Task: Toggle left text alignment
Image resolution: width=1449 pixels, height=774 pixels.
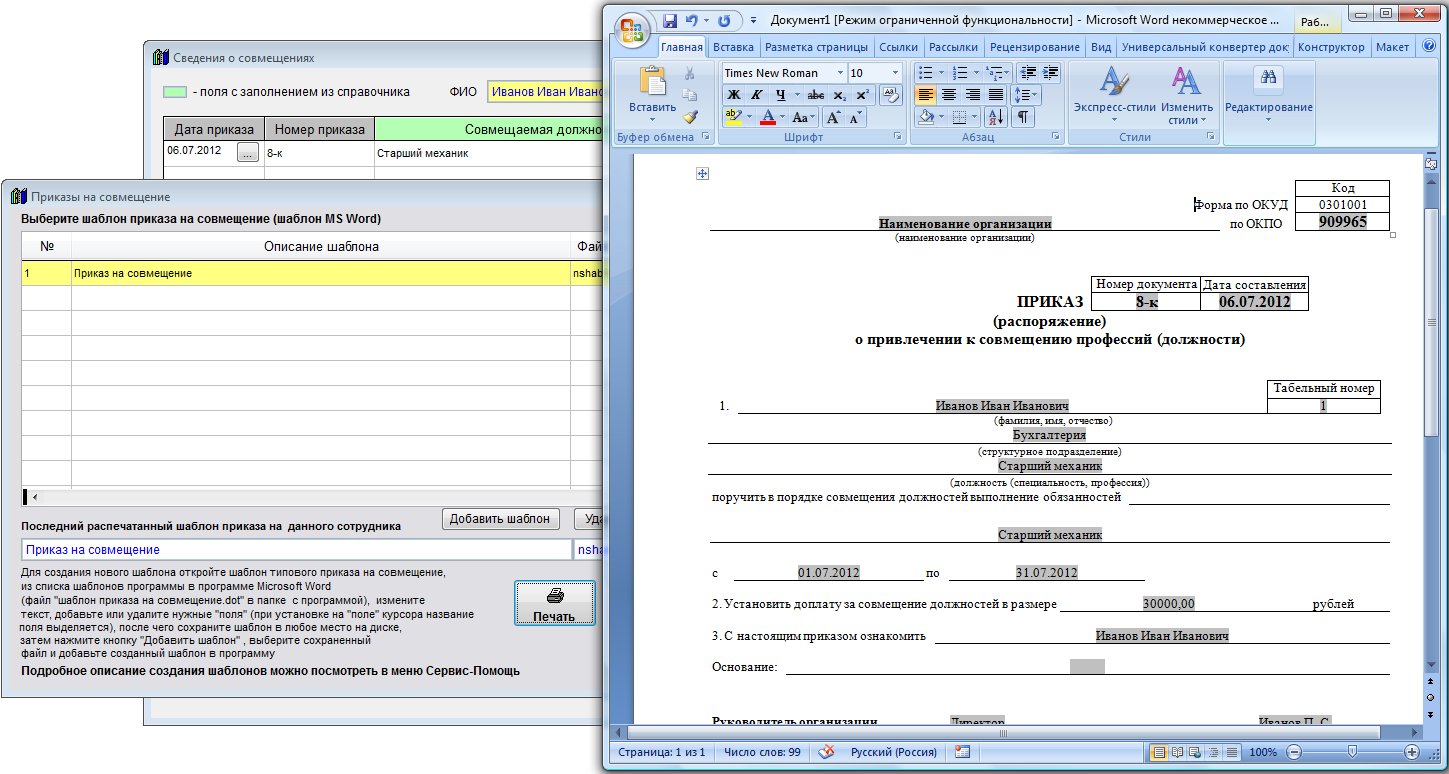Action: pos(926,95)
